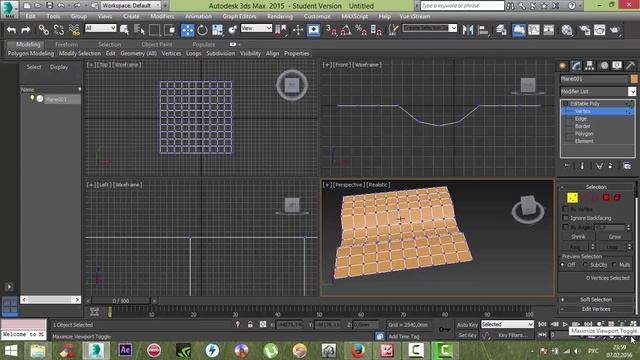The height and width of the screenshot is (360, 640).
Task: Open the Modifiers menu
Action: pyautogui.click(x=162, y=16)
